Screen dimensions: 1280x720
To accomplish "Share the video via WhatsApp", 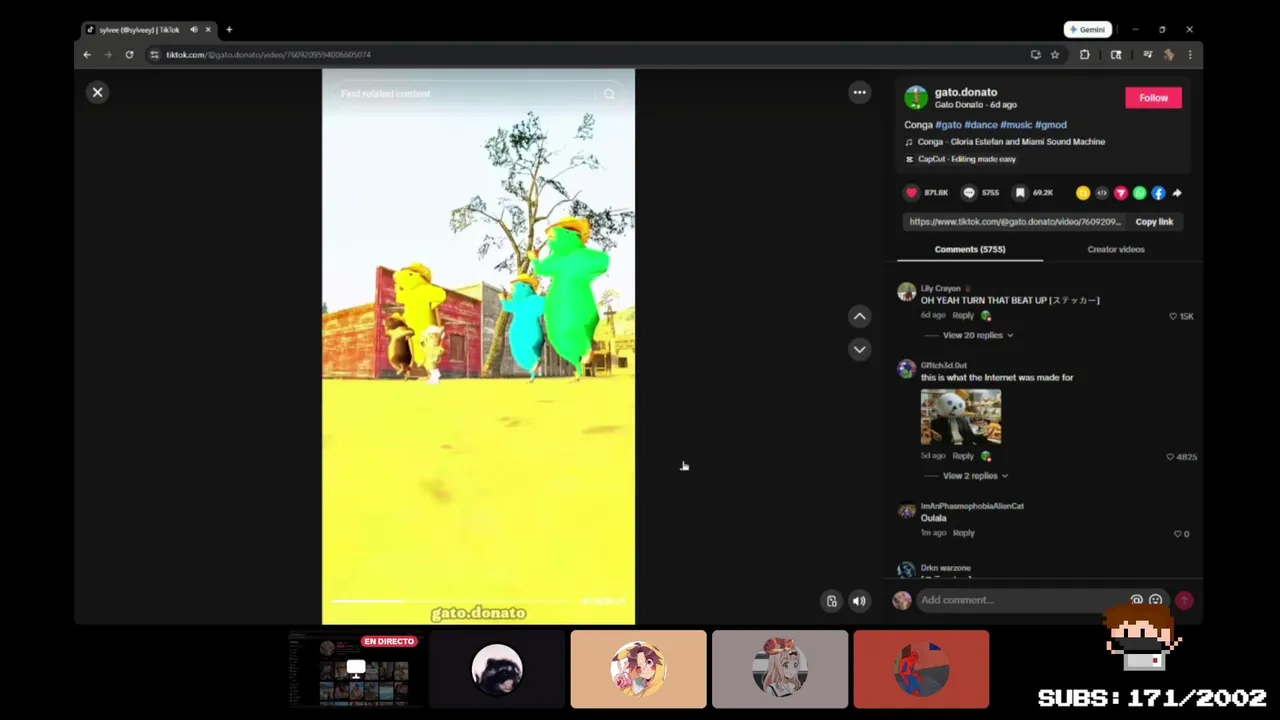I will 1139,193.
